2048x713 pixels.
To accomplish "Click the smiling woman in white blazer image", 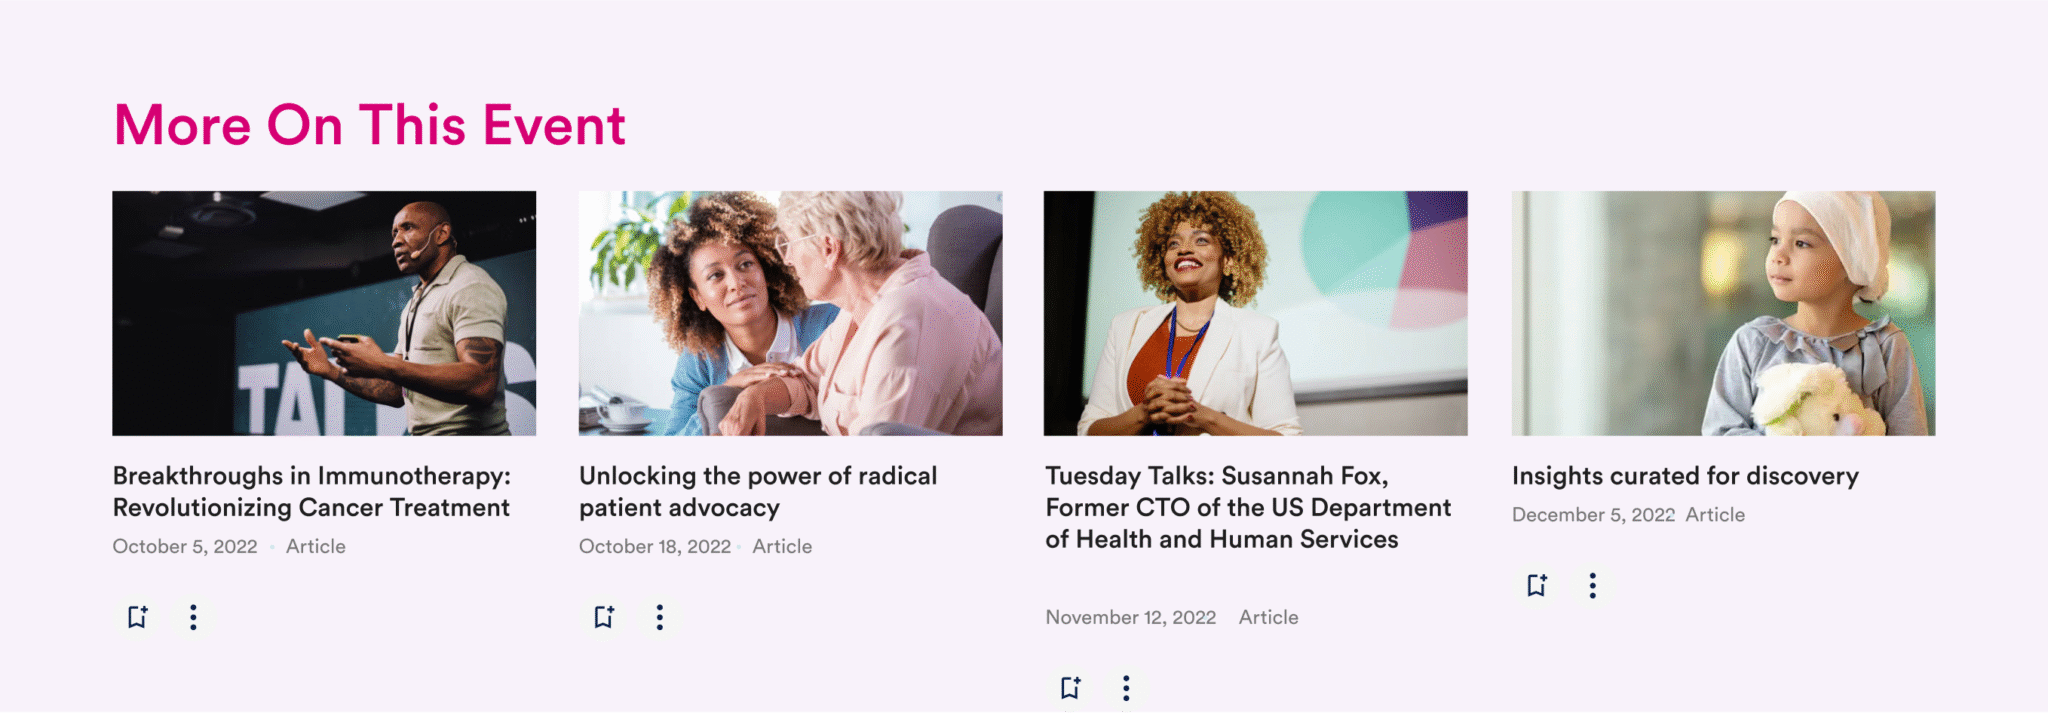I will 1256,313.
